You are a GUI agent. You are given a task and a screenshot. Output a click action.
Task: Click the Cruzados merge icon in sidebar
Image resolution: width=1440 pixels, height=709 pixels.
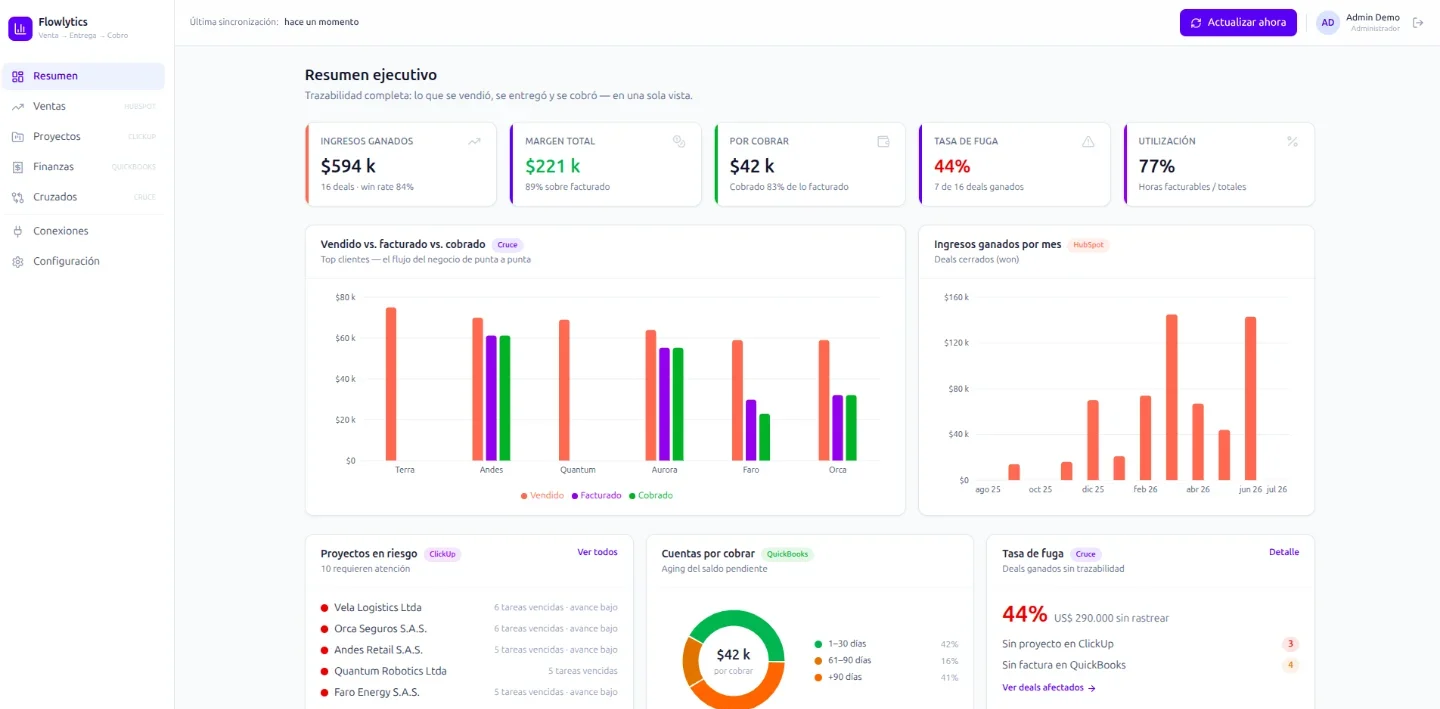pos(18,197)
